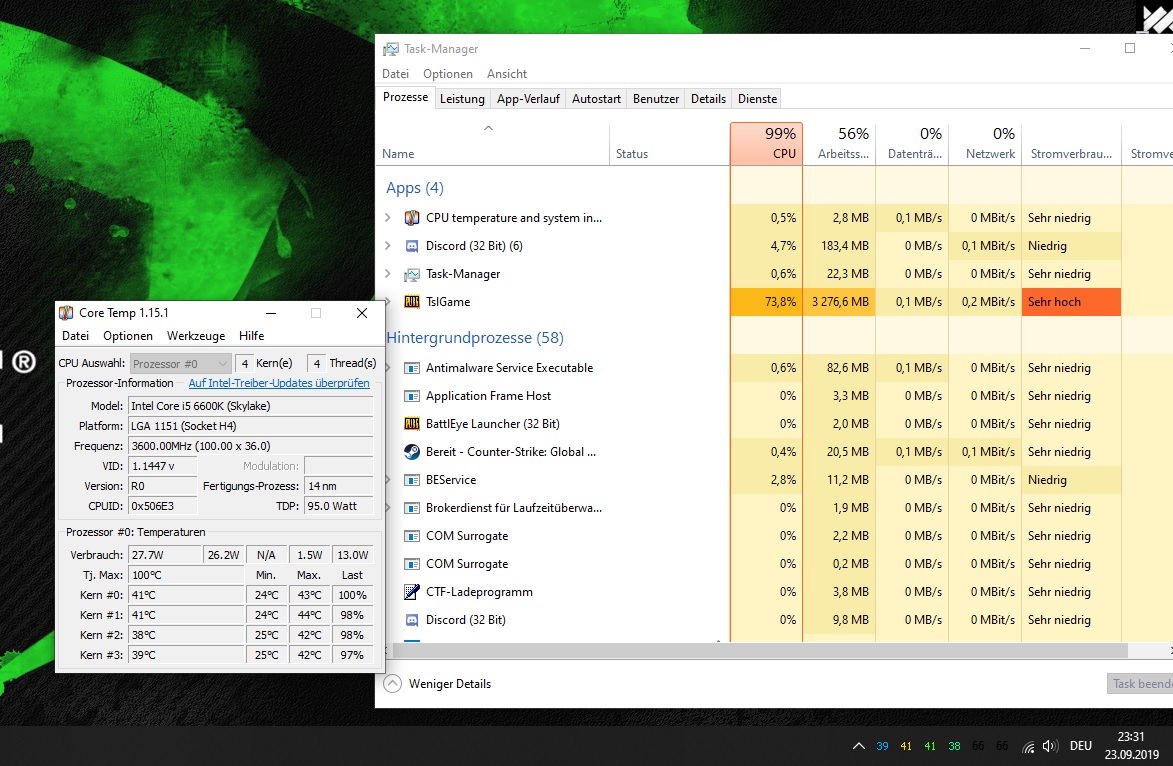Screen dimensions: 1173x766
Task: Show hidden tray icons with the taskbar chevron
Action: (859, 746)
